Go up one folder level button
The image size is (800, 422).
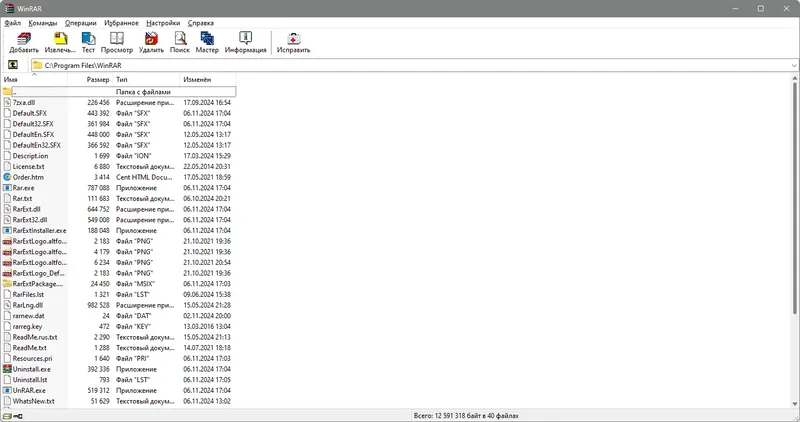click(x=13, y=65)
